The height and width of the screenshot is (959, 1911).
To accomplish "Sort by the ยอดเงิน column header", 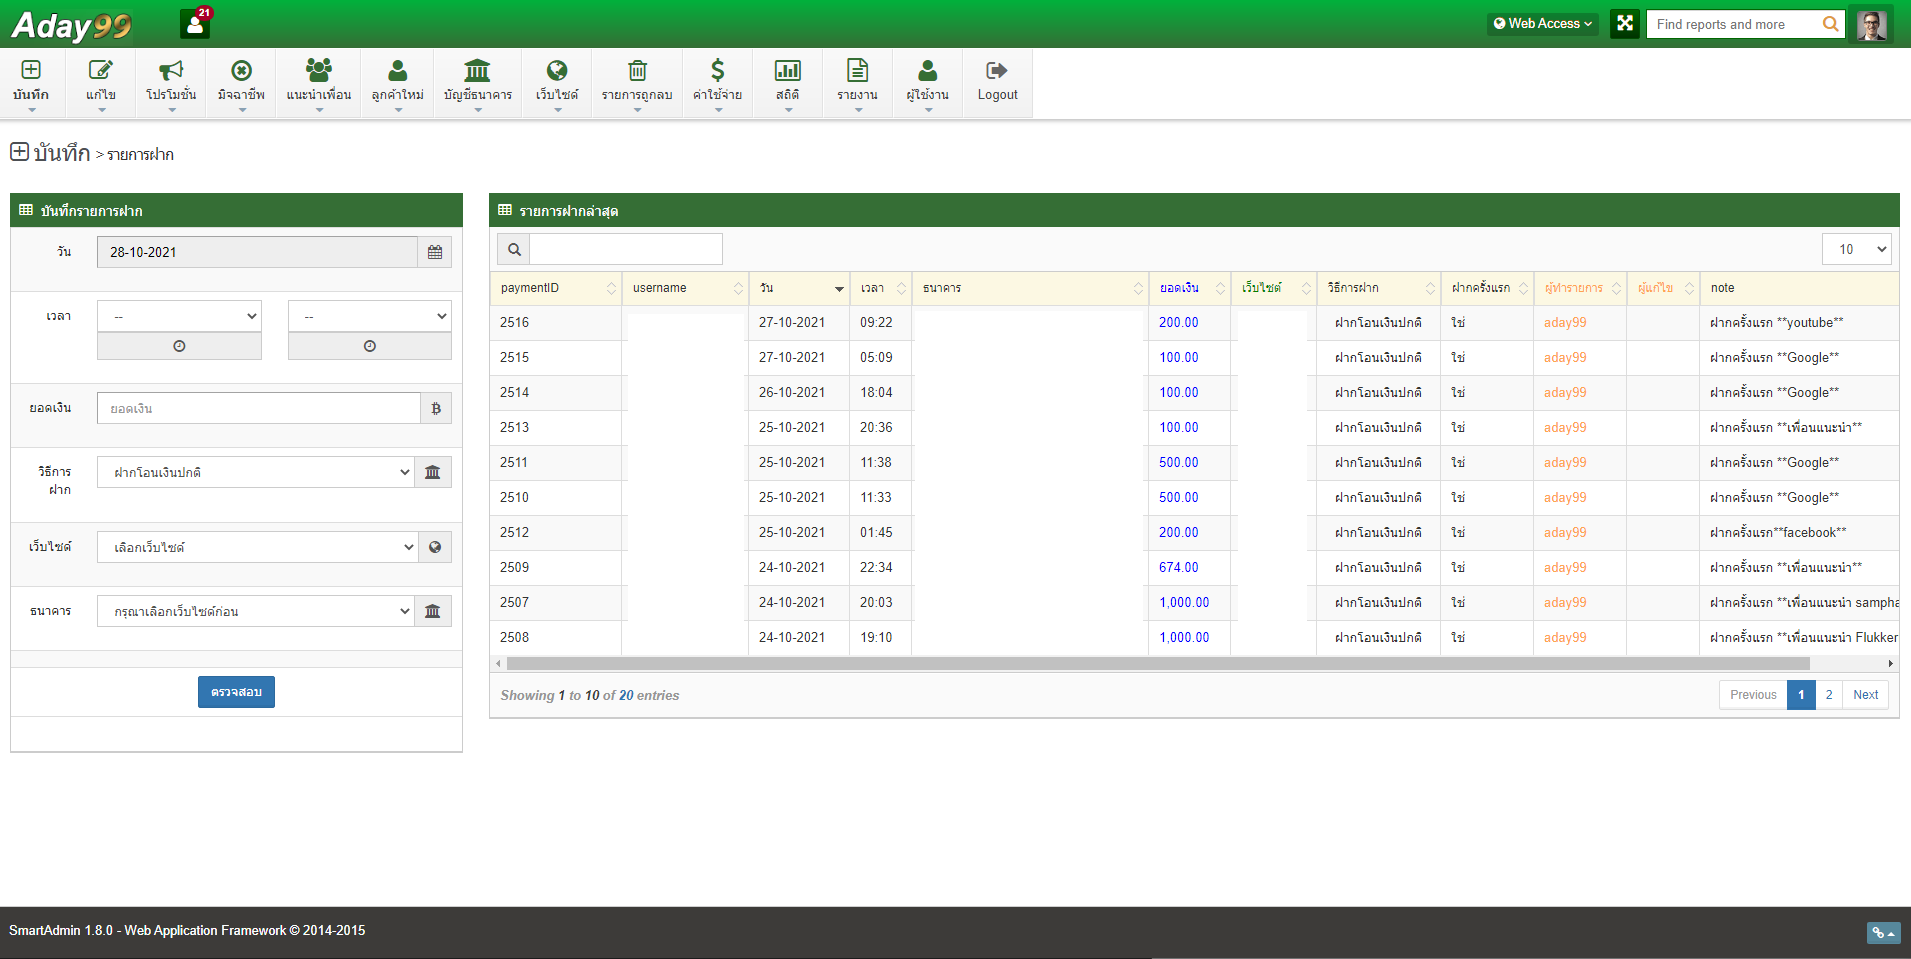I will tap(1190, 288).
